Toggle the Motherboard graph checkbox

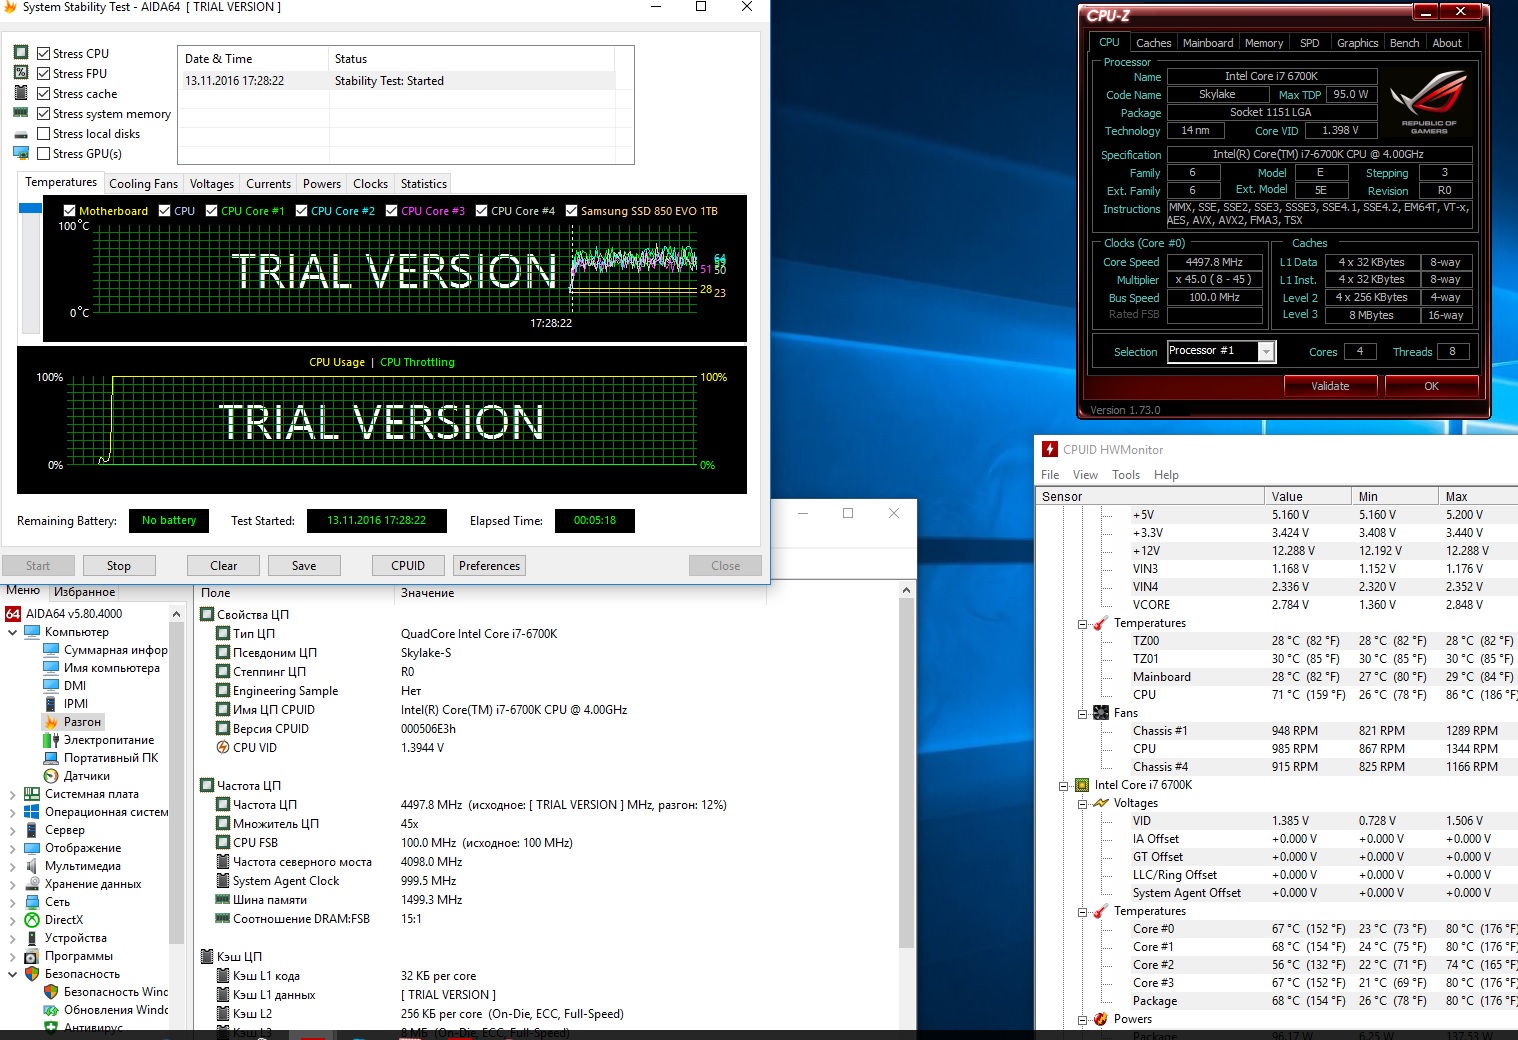click(x=69, y=211)
